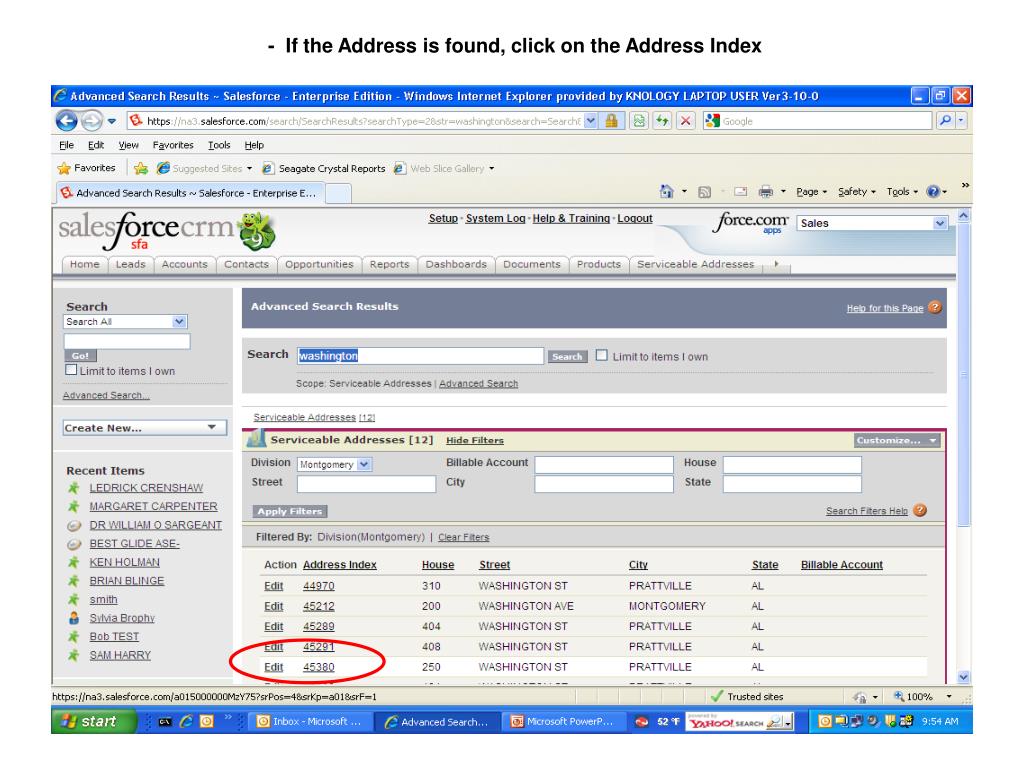Click the Go! button in sidebar
Screen dimensions: 1024x768
(80, 356)
